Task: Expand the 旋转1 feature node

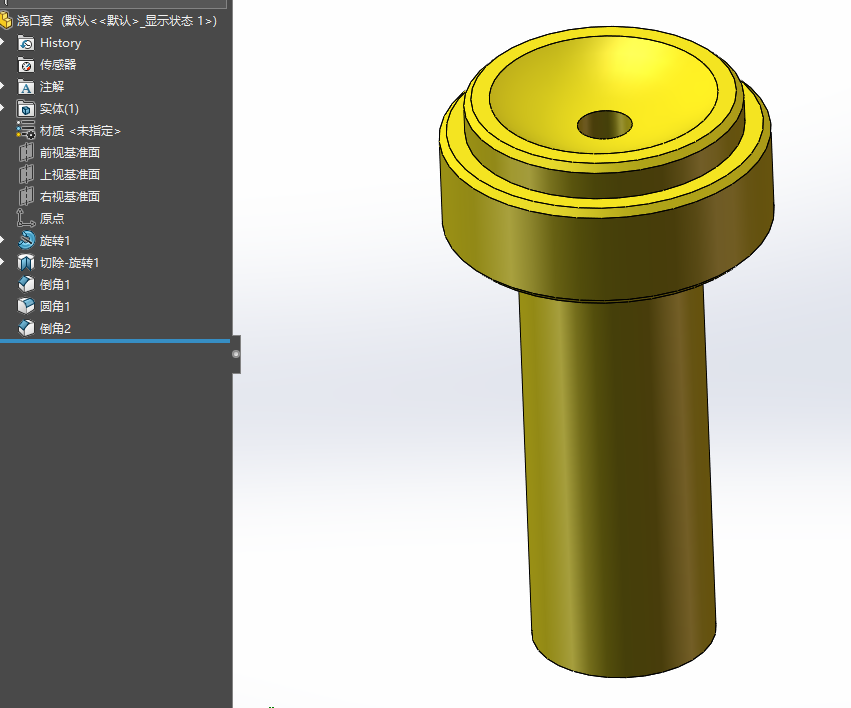Action: (3, 240)
